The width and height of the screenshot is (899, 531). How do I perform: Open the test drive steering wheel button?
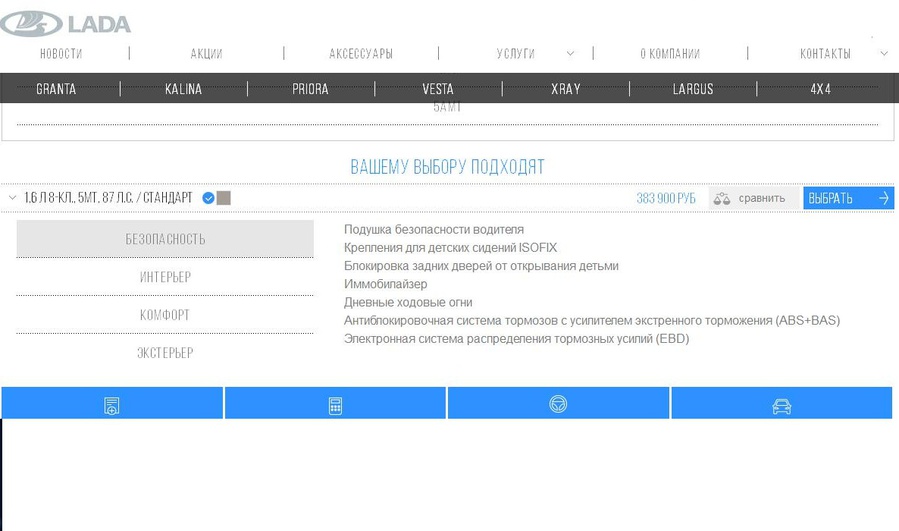pyautogui.click(x=558, y=403)
